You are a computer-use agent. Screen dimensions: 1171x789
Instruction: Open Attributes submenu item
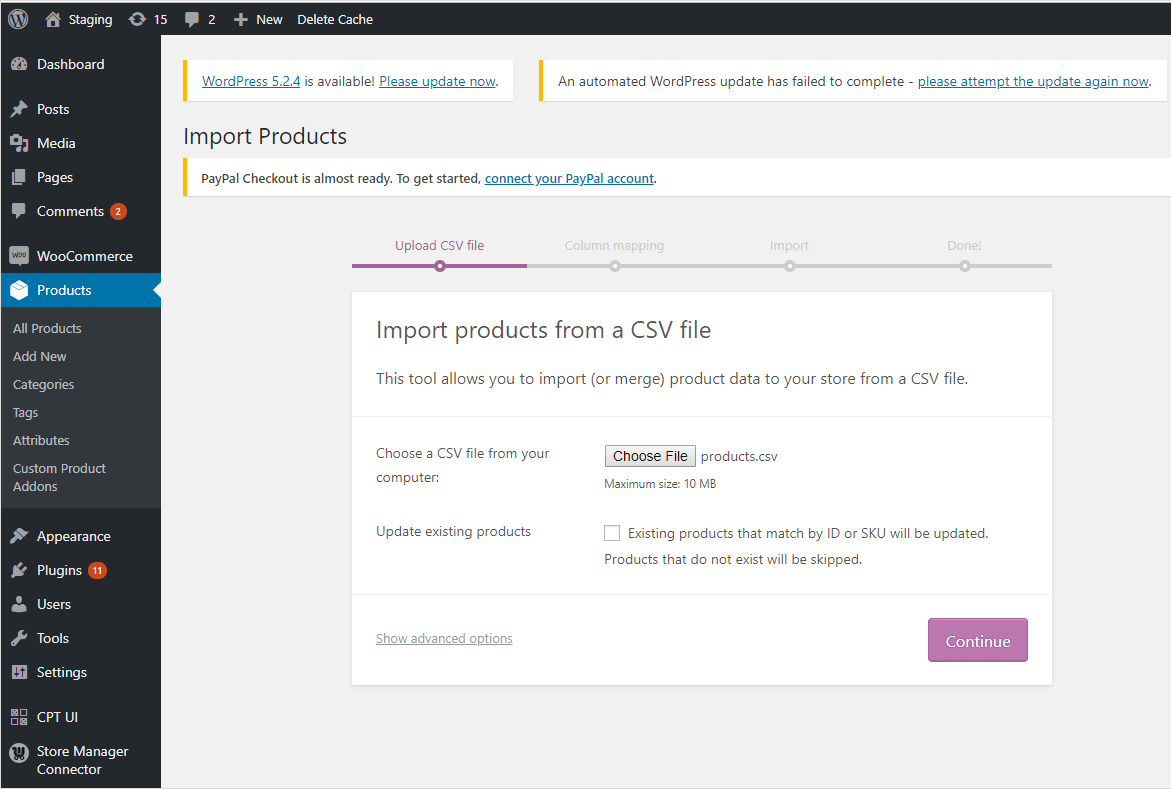click(41, 440)
